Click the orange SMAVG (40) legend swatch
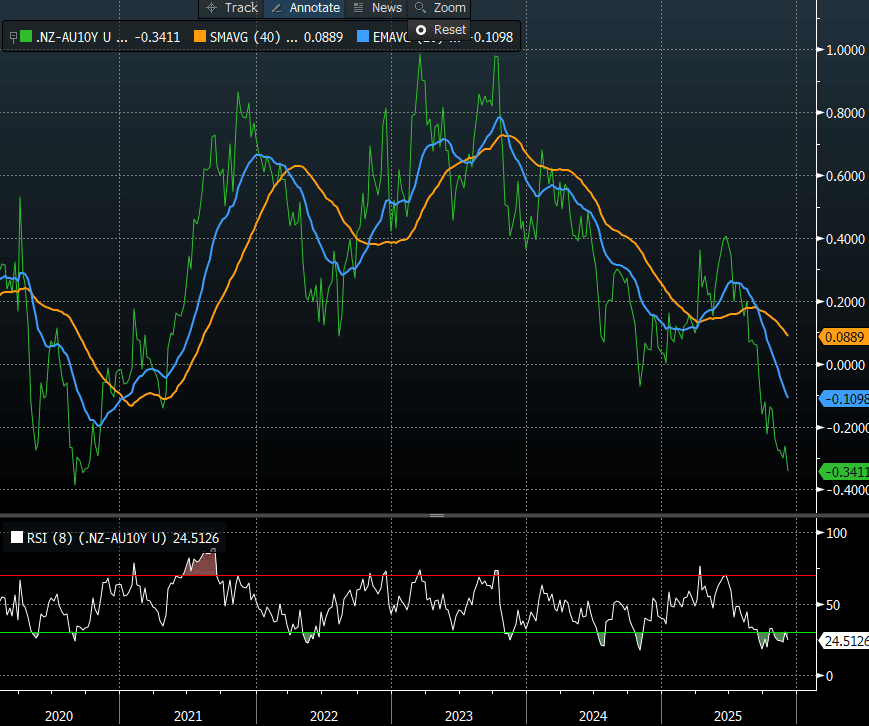 click(200, 37)
